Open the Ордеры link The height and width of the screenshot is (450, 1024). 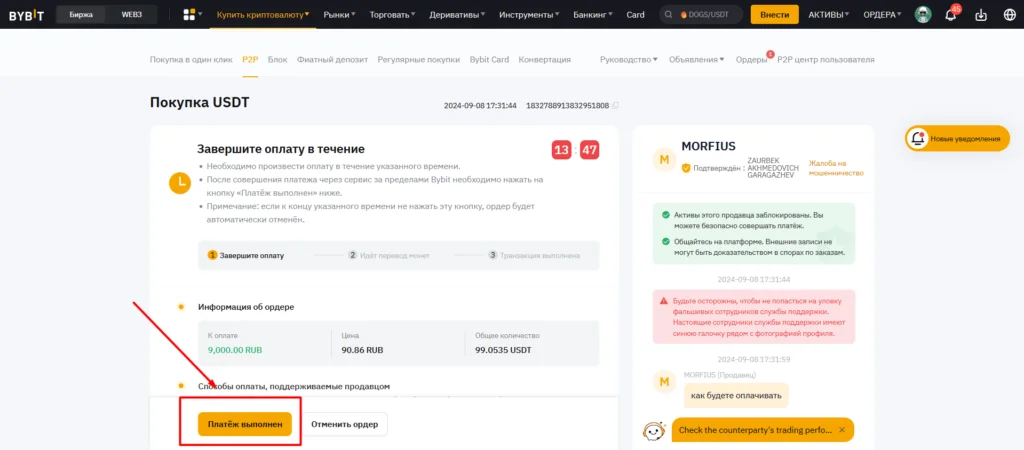[751, 59]
